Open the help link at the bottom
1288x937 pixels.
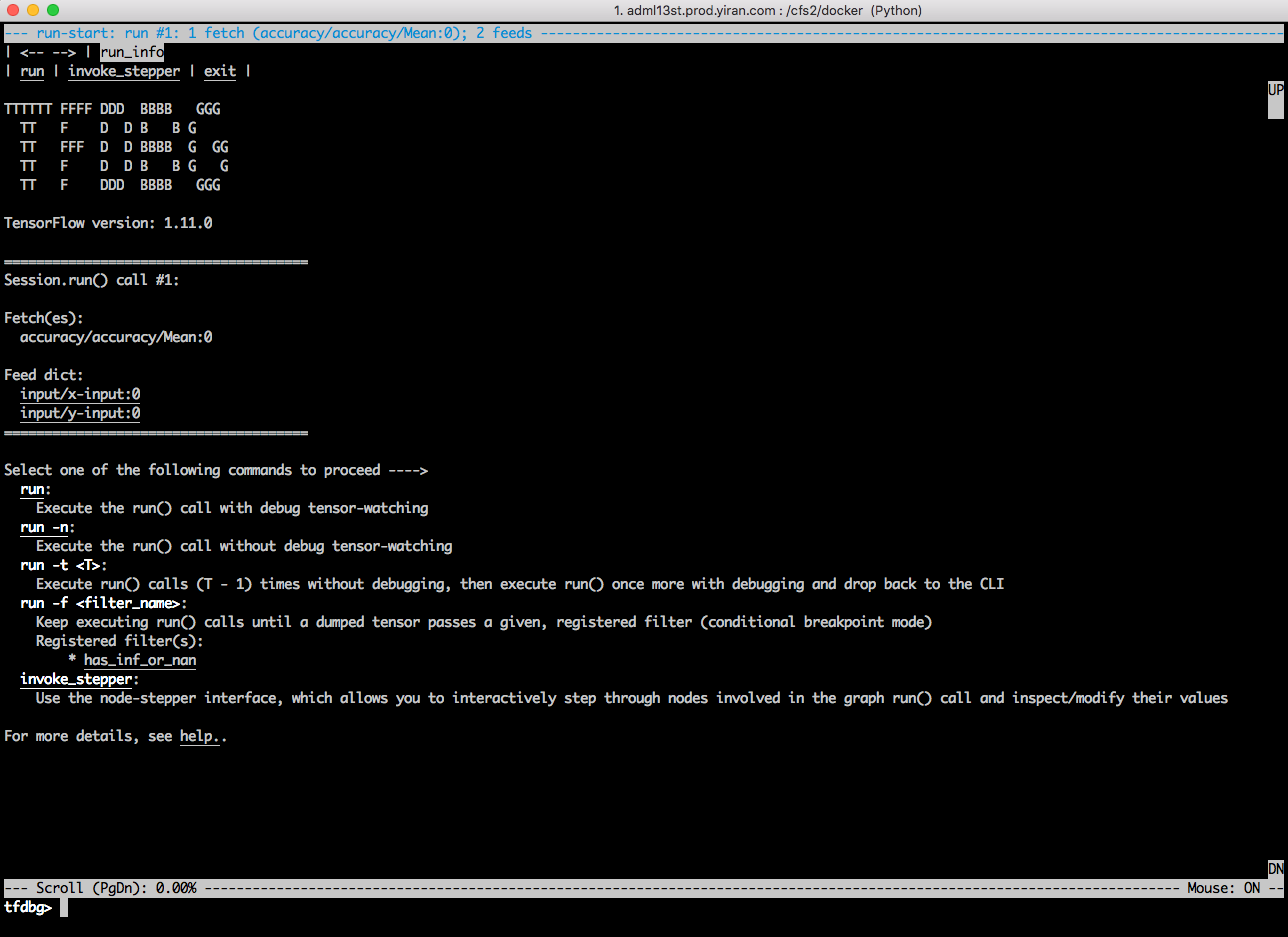pos(200,736)
